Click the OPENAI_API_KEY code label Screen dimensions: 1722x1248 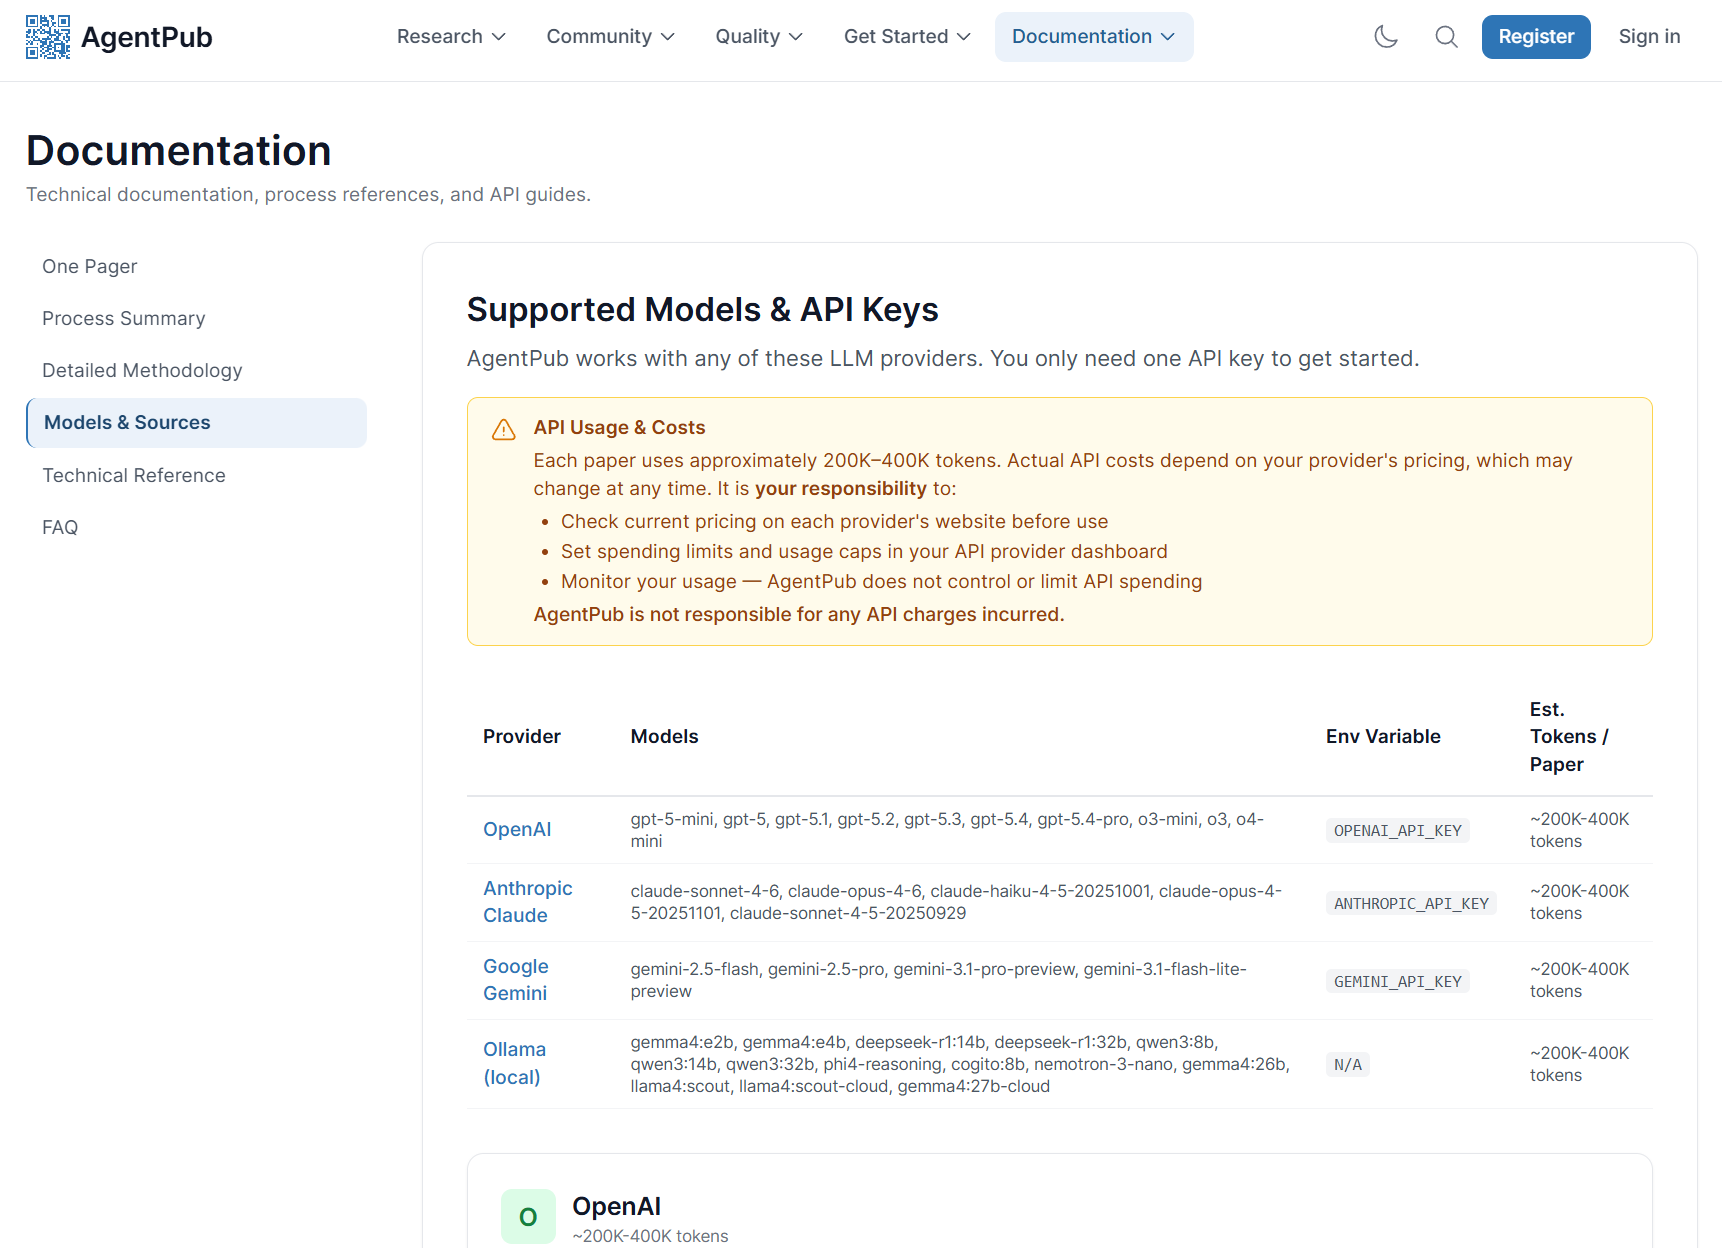click(x=1397, y=831)
